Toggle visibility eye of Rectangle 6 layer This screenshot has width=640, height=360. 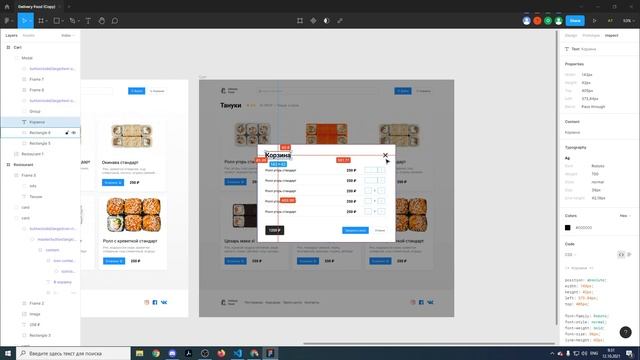click(x=74, y=133)
